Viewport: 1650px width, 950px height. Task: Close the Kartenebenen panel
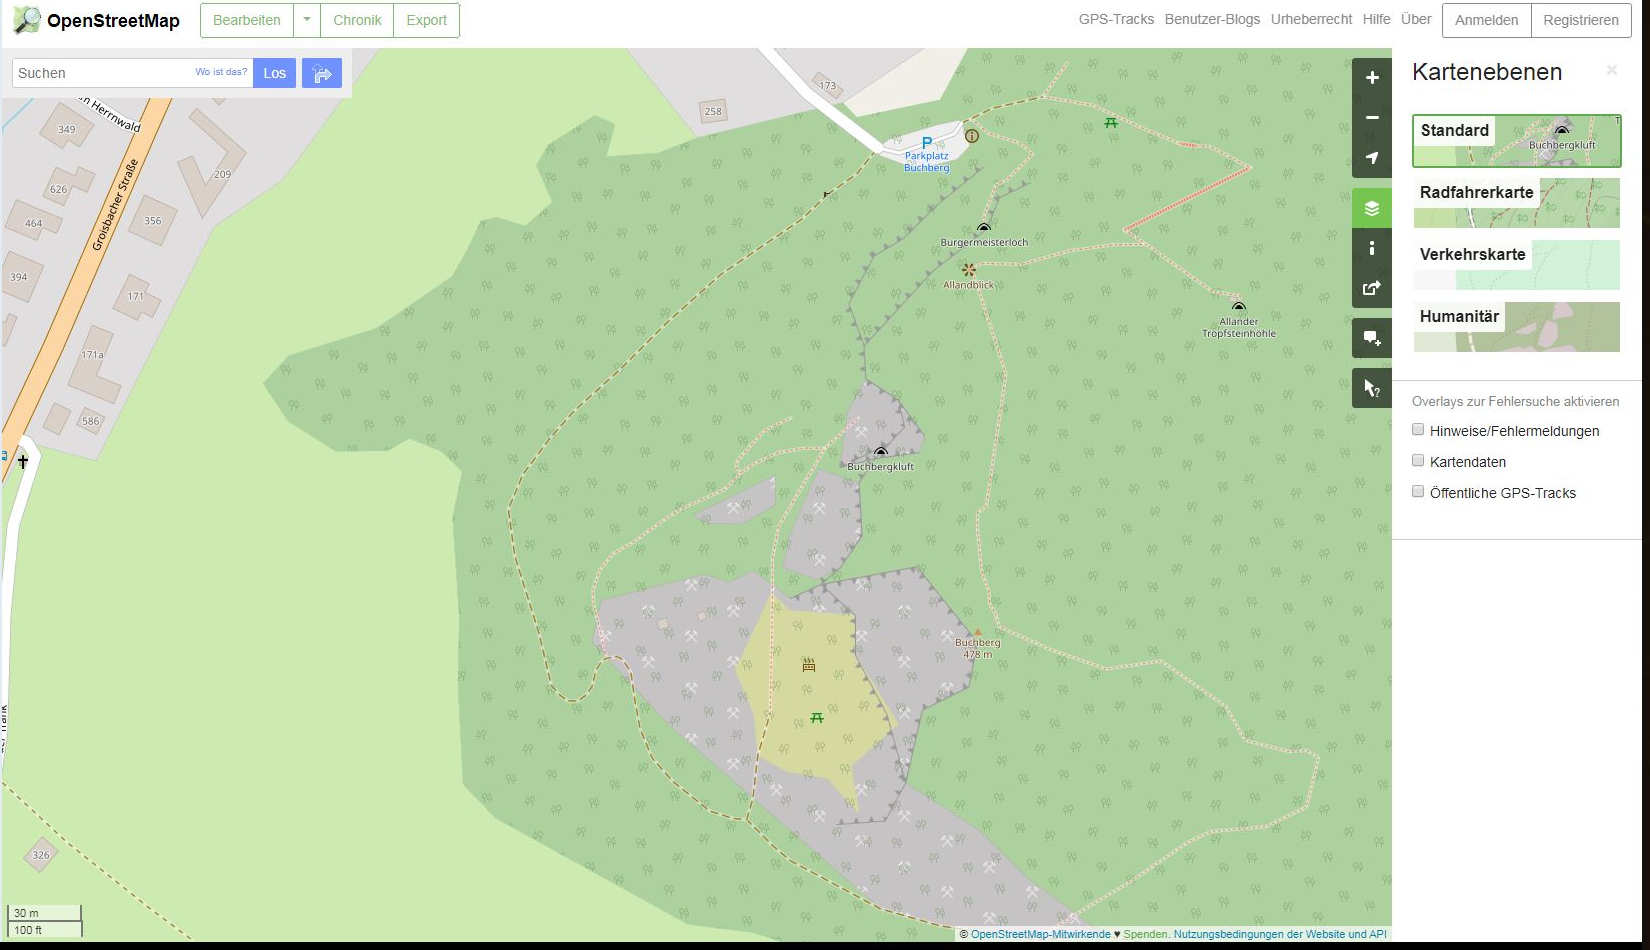click(1611, 70)
